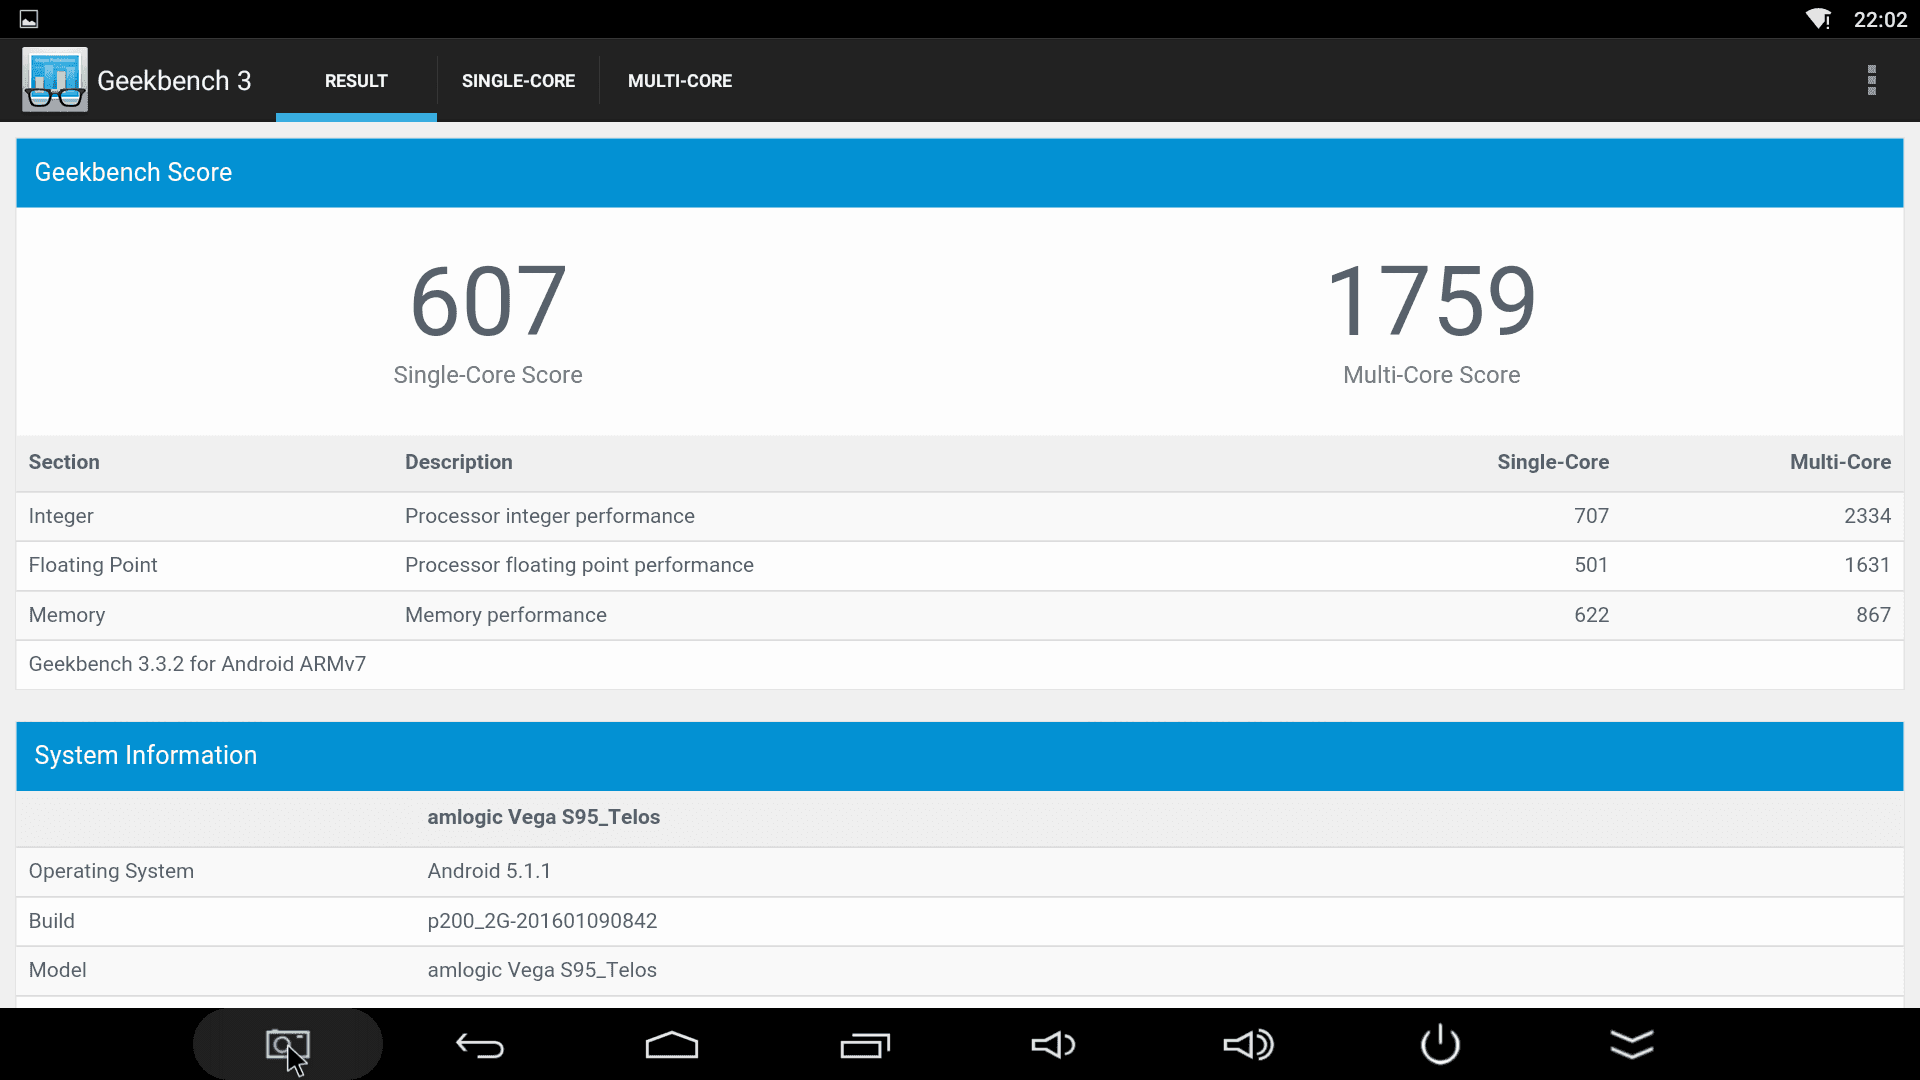Select the Integer row label

[61, 516]
